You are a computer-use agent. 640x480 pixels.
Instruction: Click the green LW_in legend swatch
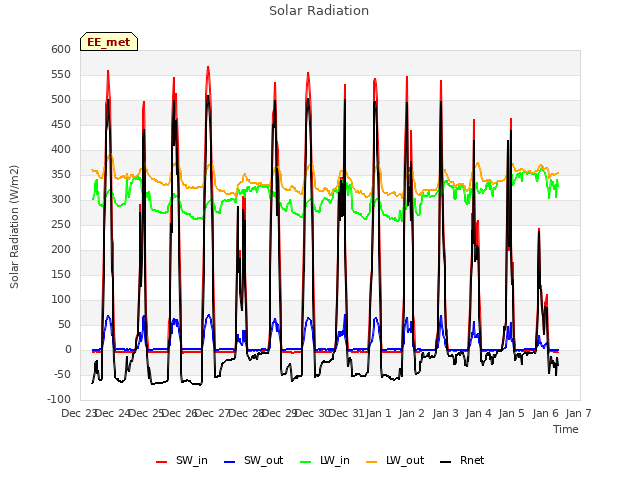click(x=306, y=462)
